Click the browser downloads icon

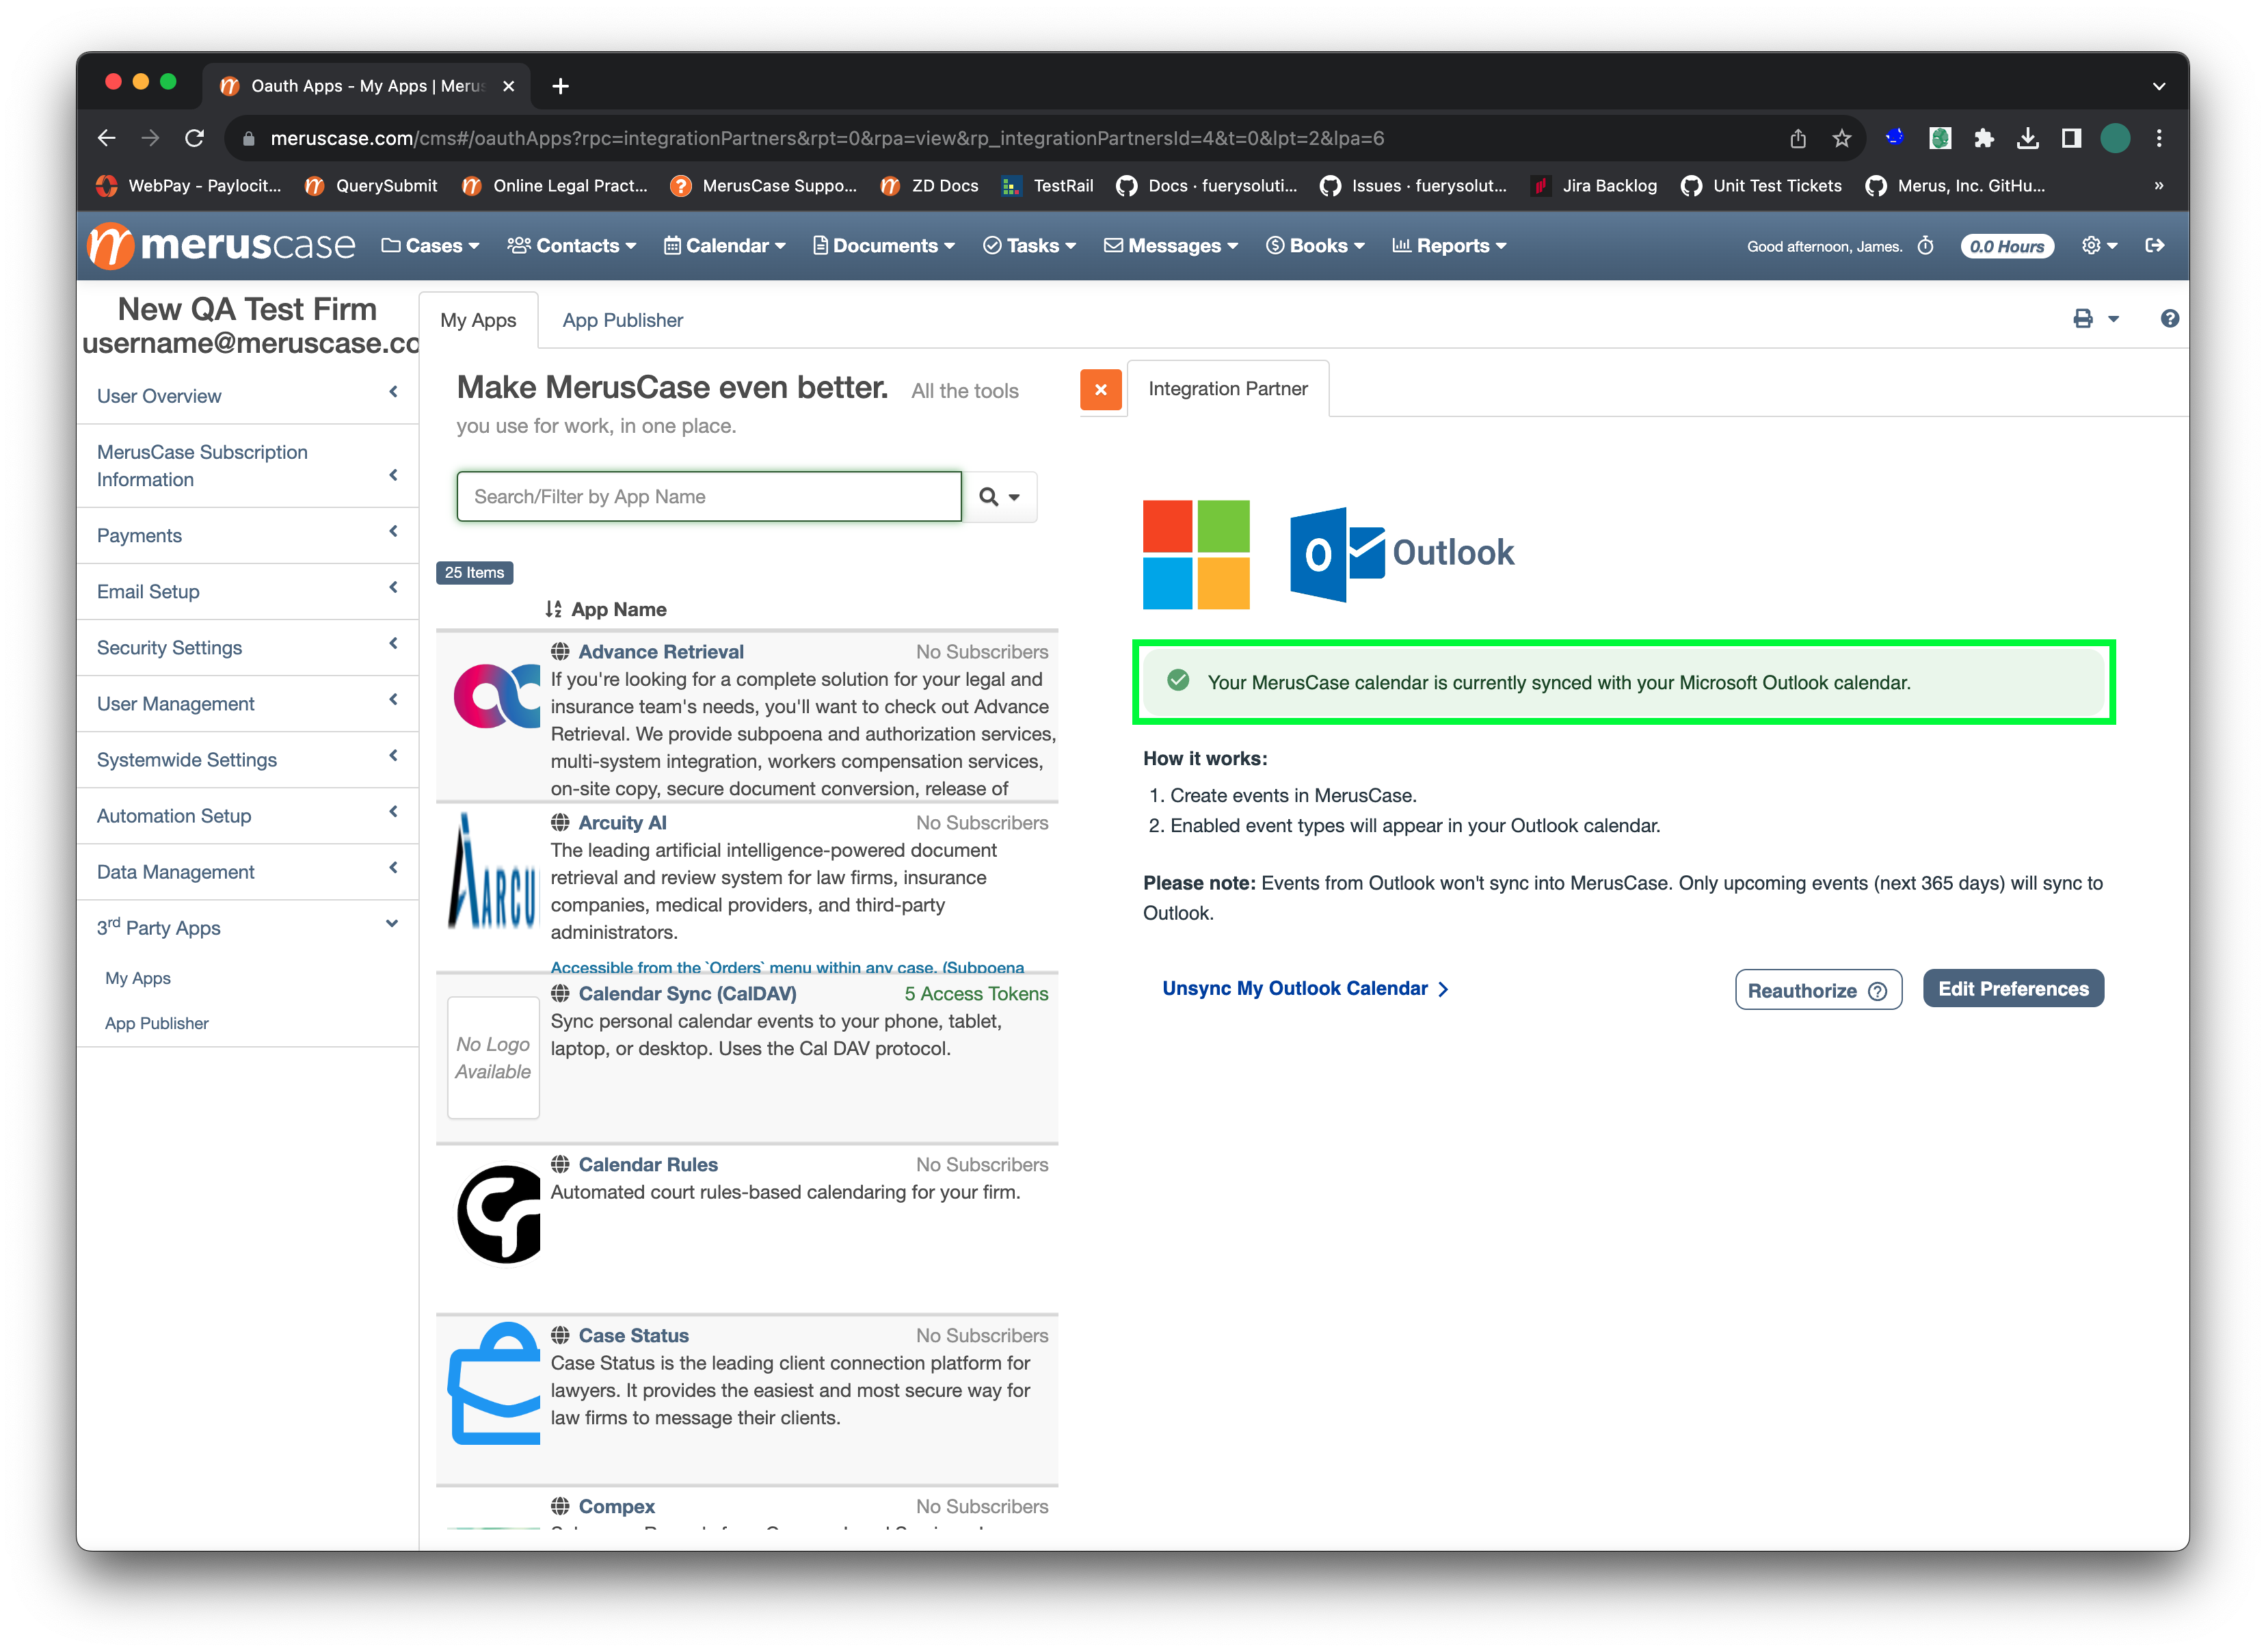coord(2027,139)
